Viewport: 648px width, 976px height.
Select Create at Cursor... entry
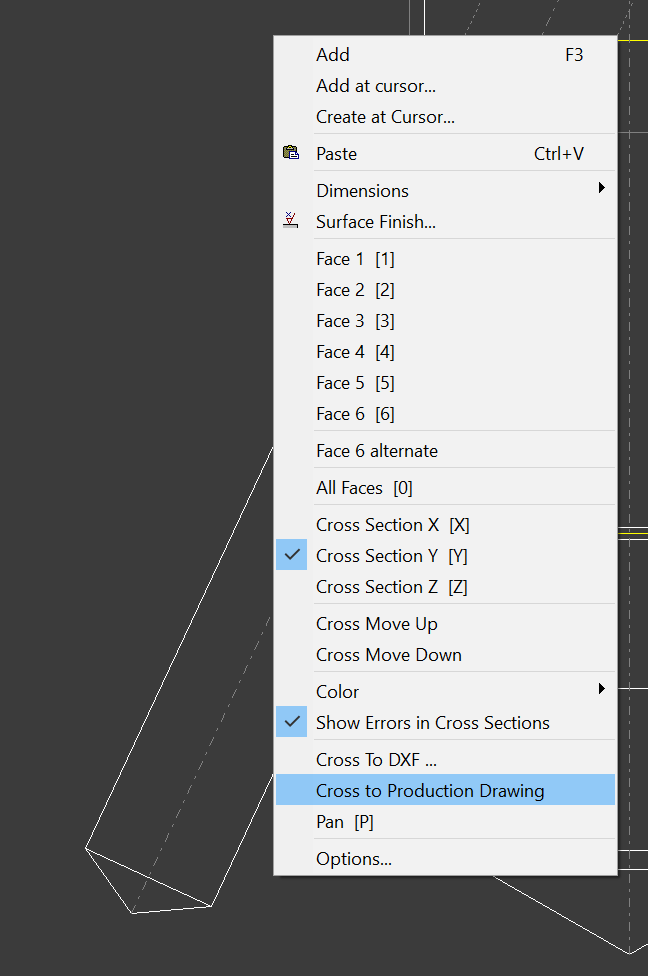tap(445, 117)
